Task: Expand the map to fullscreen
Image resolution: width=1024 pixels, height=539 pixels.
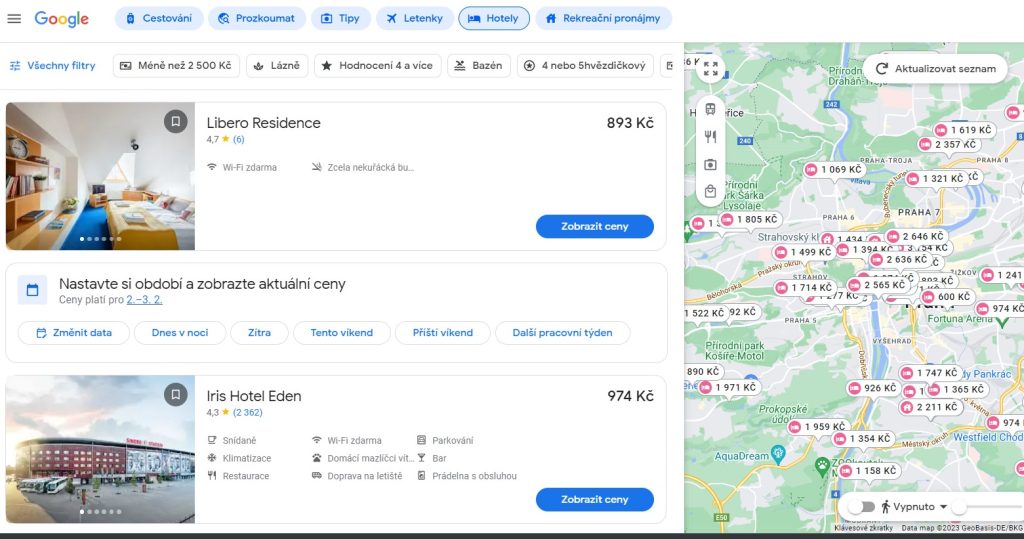Action: pos(711,69)
